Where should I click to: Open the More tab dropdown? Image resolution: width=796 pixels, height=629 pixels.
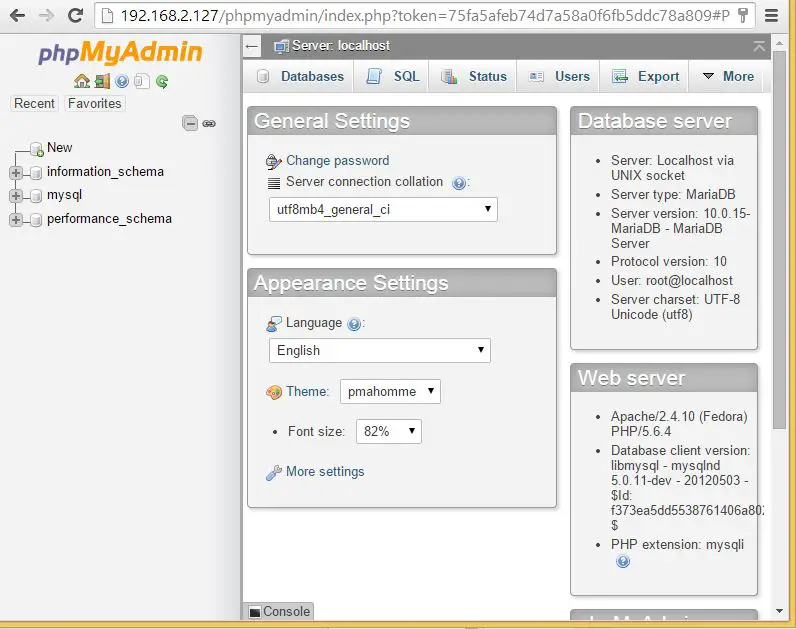pyautogui.click(x=728, y=77)
